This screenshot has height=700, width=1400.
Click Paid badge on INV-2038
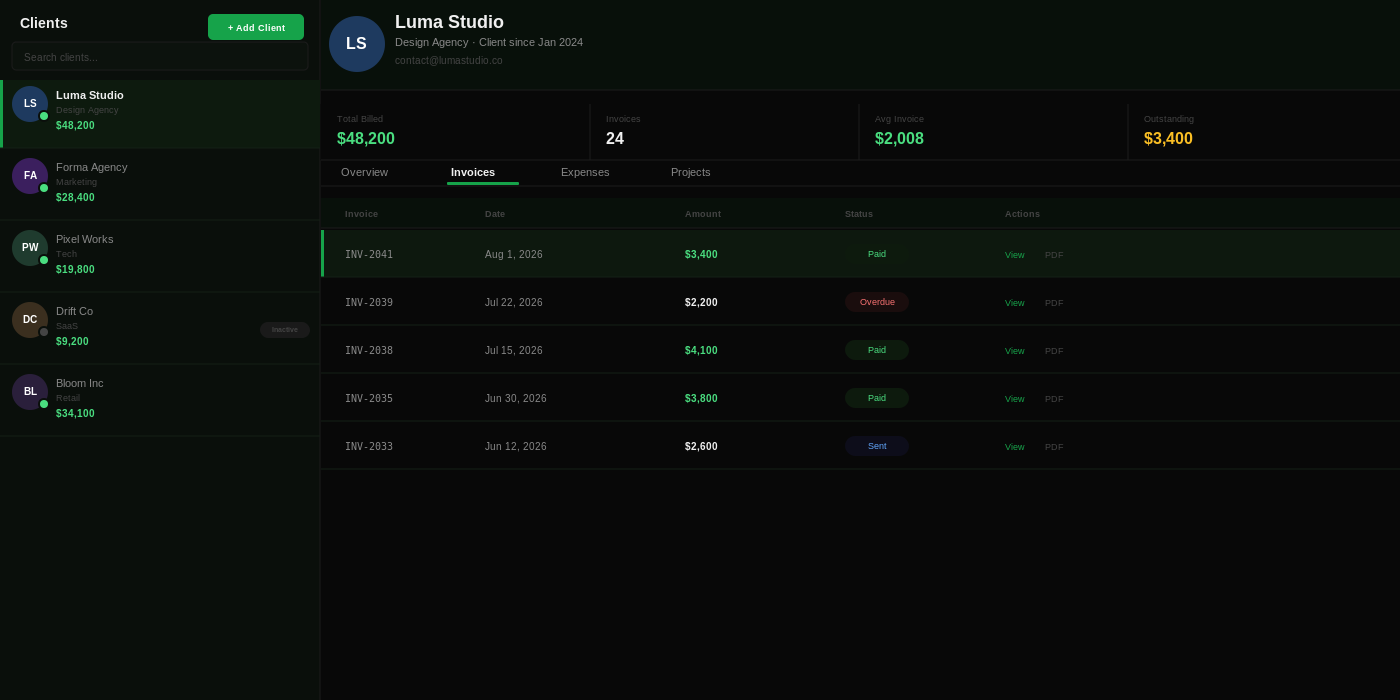(877, 350)
